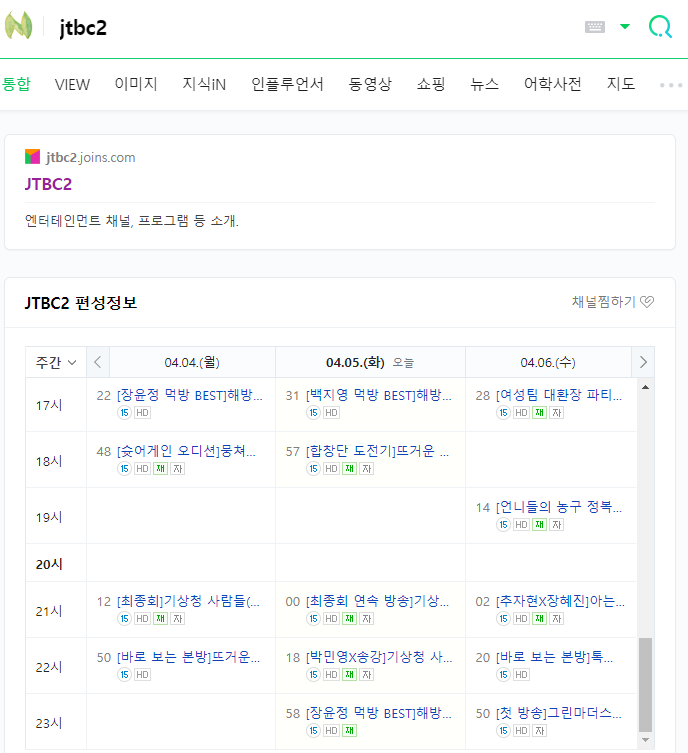This screenshot has width=688, height=753.
Task: Click 자 icon under [최종회 연속 방송]기상
Action: [367, 619]
